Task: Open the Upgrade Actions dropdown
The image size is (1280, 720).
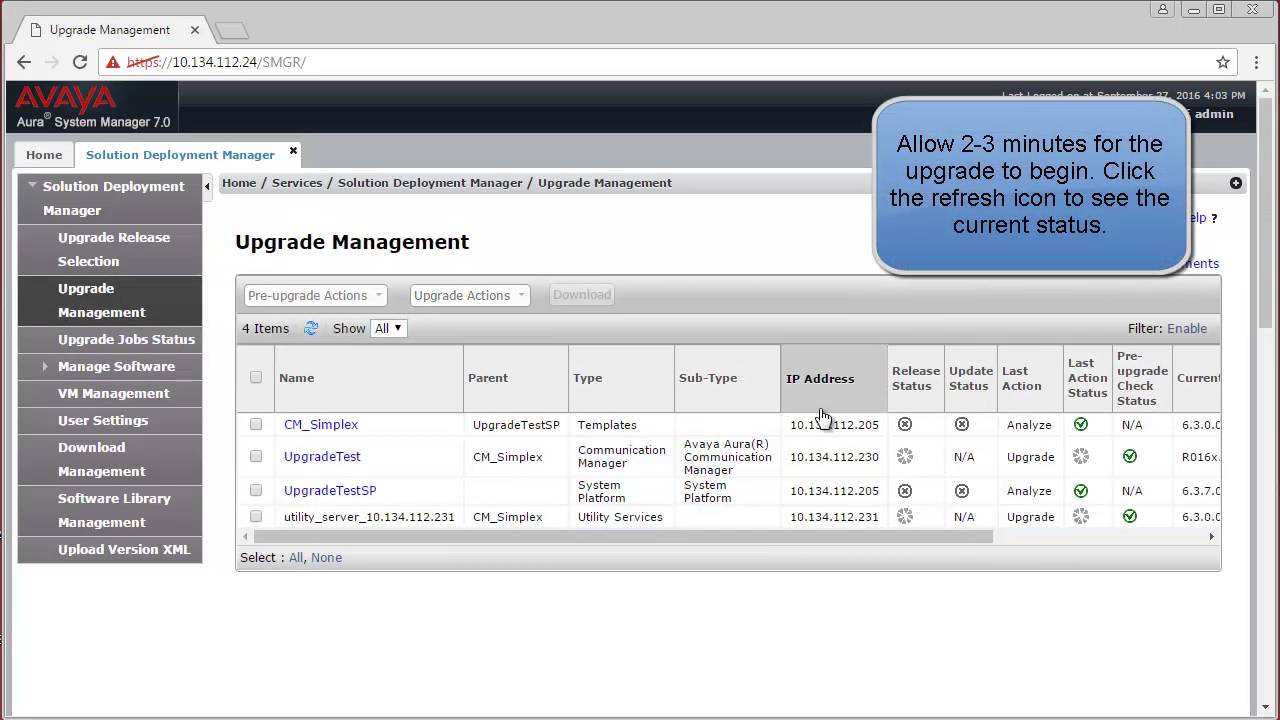Action: pos(469,295)
